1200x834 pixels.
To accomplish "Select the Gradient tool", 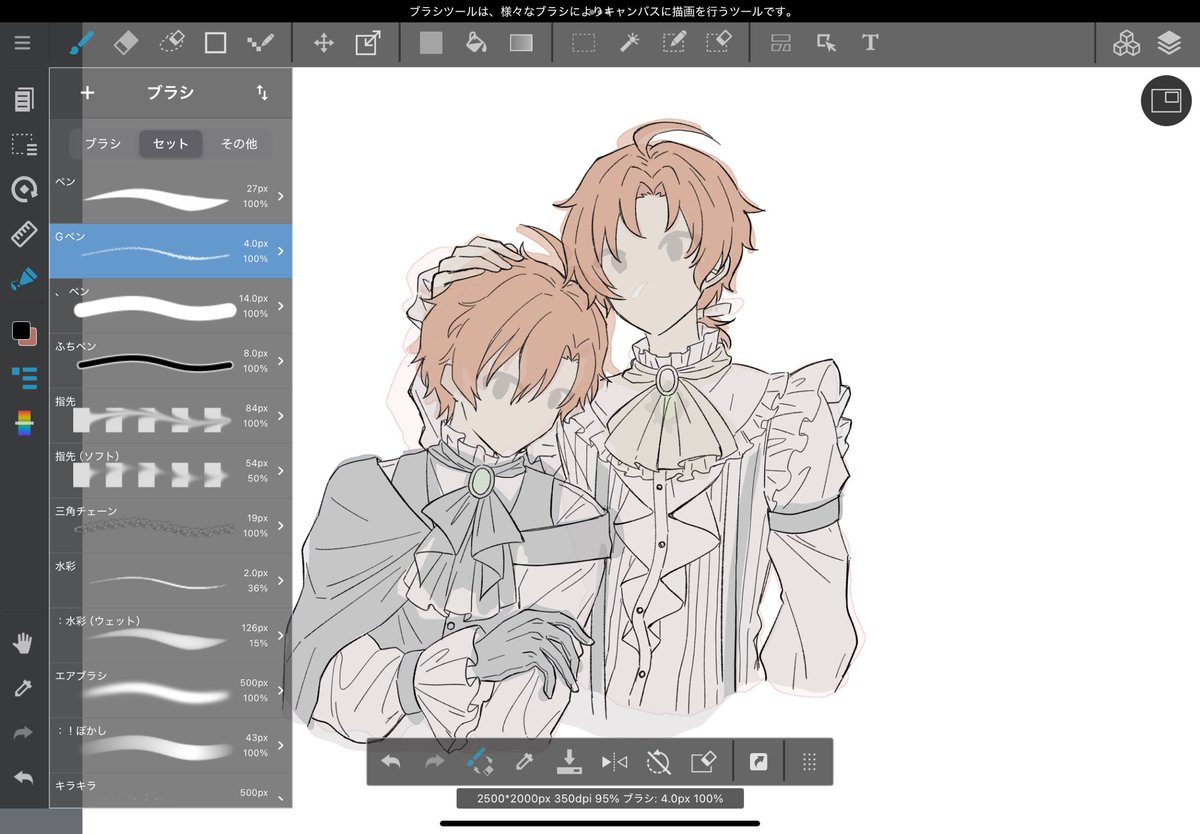I will pyautogui.click(x=522, y=43).
